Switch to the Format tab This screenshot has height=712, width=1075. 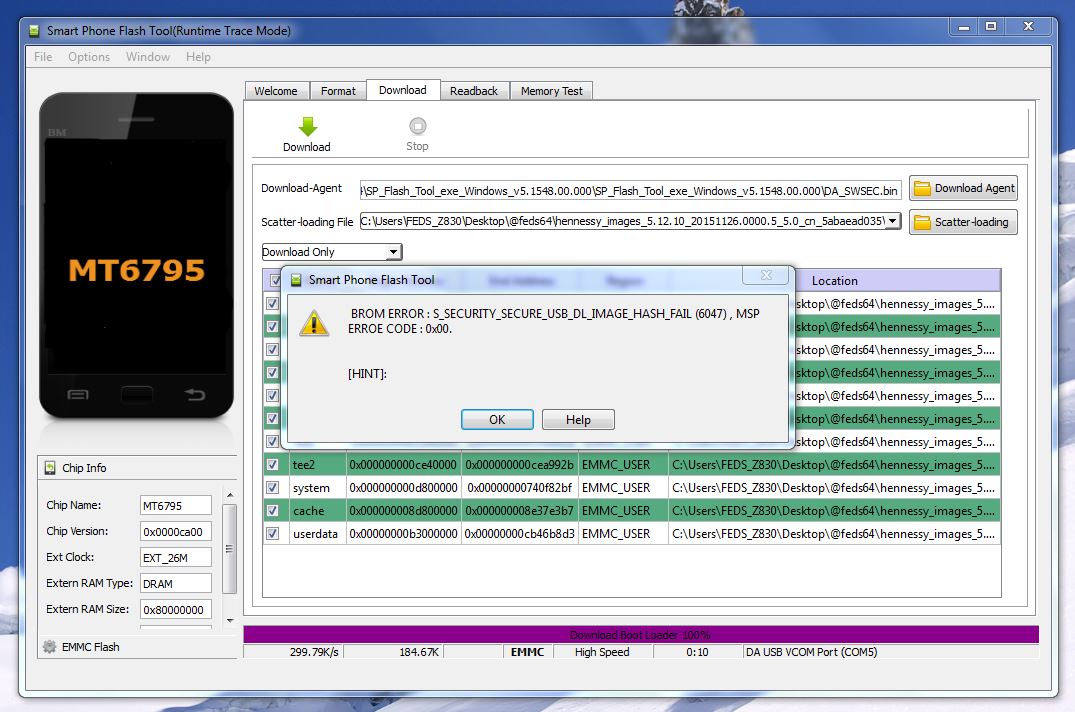point(338,91)
